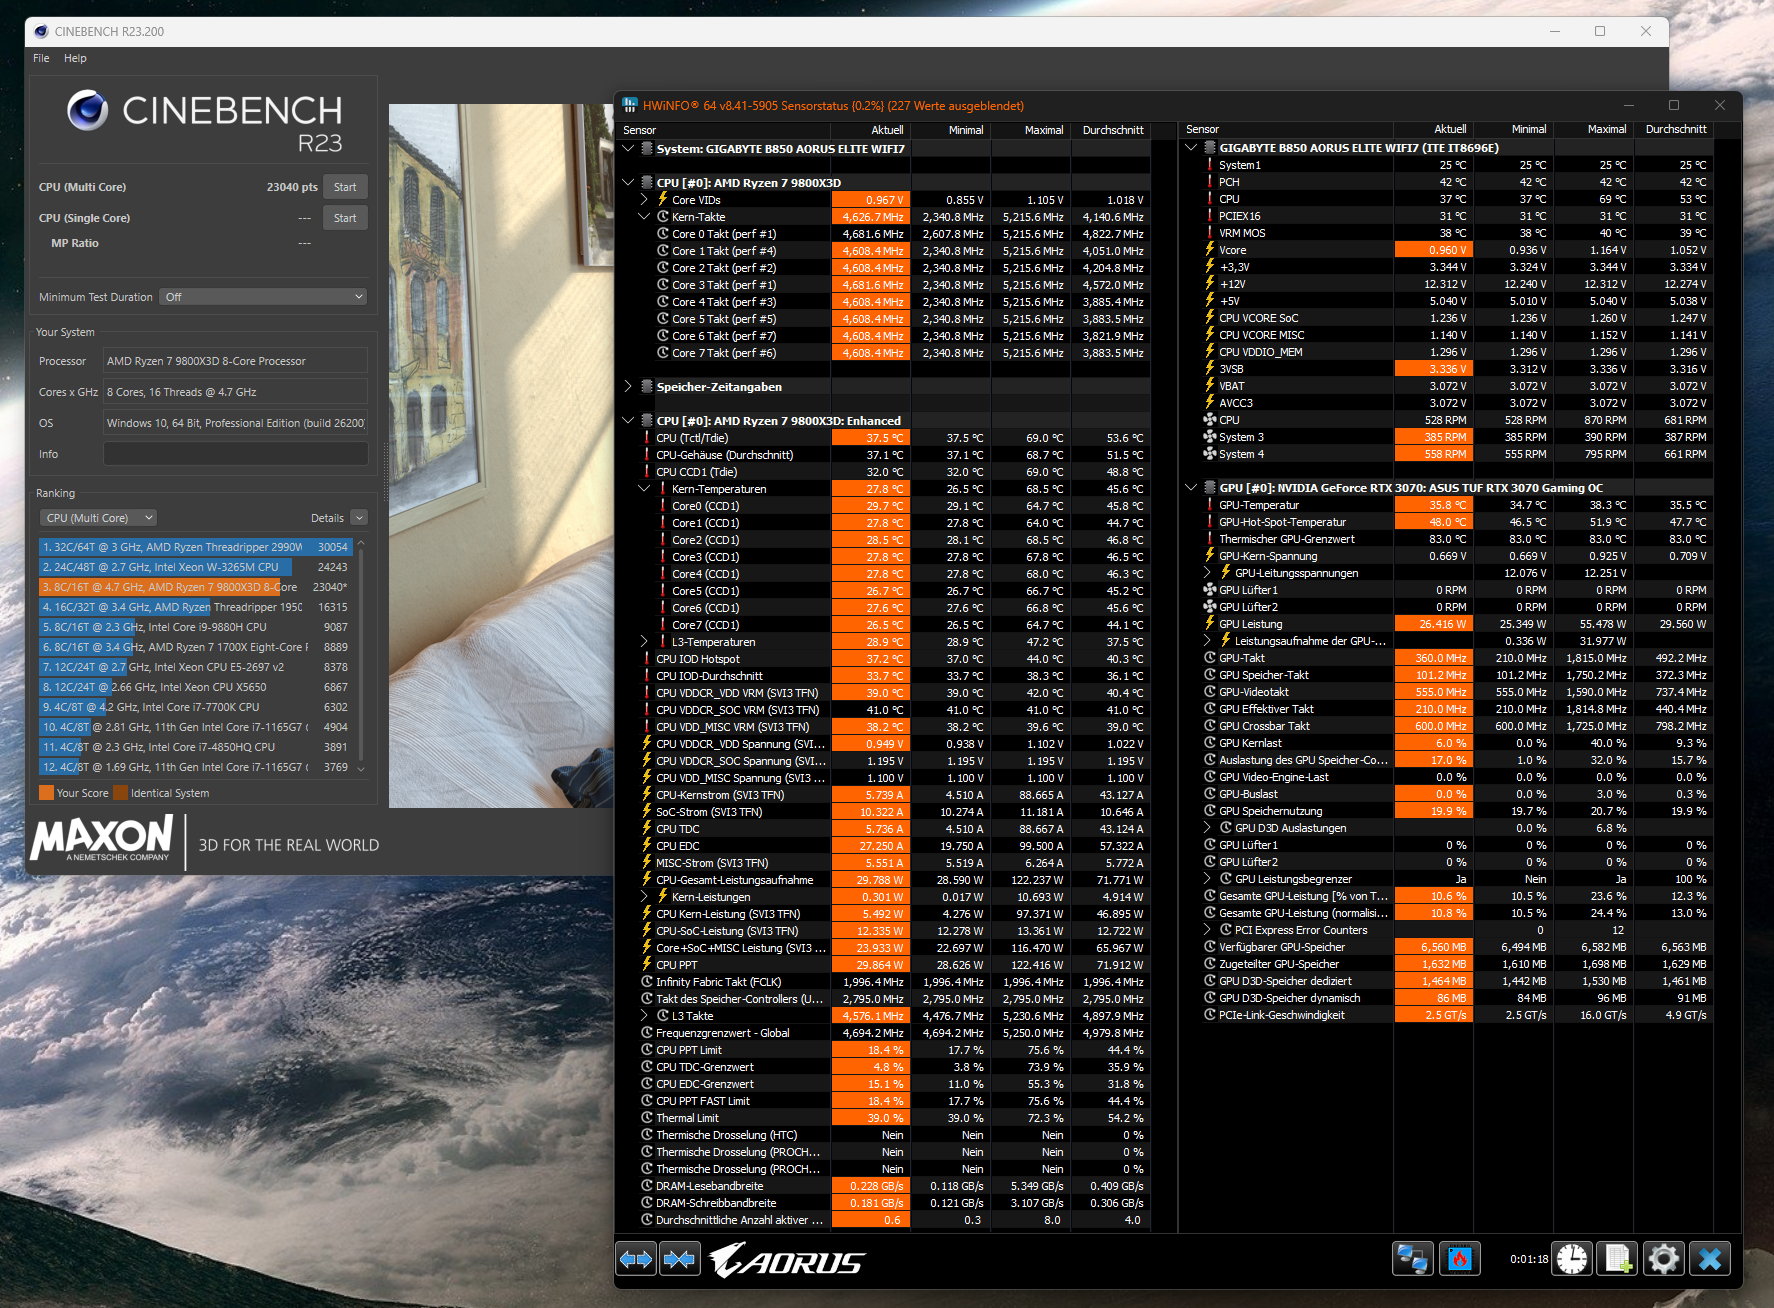Click the Details dropdown arrow in Ranking
Screen dimensions: 1774x1308
coord(360,518)
